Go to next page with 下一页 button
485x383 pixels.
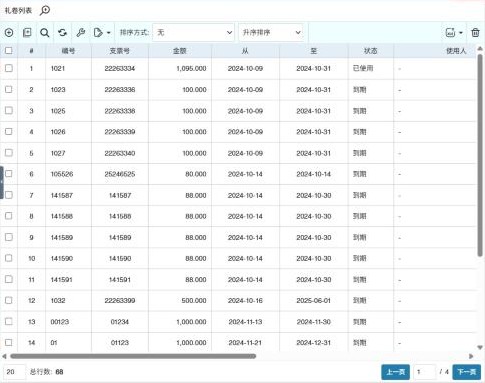coord(466,372)
